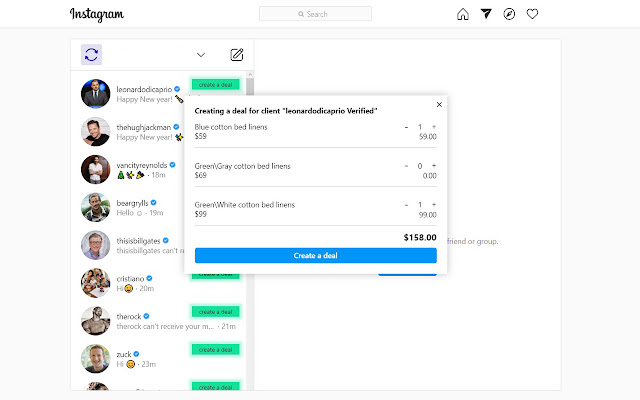Select the vancityreynolds username
Image resolution: width=640 pixels, height=400 pixels.
[142, 165]
